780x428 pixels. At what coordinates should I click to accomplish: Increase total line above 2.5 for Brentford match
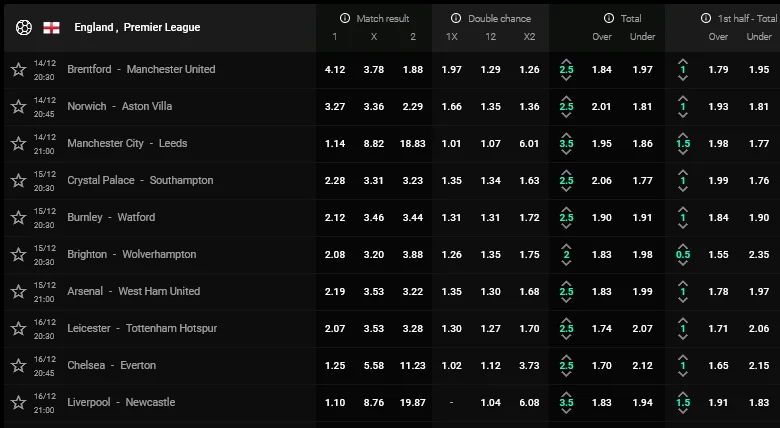[567, 59]
